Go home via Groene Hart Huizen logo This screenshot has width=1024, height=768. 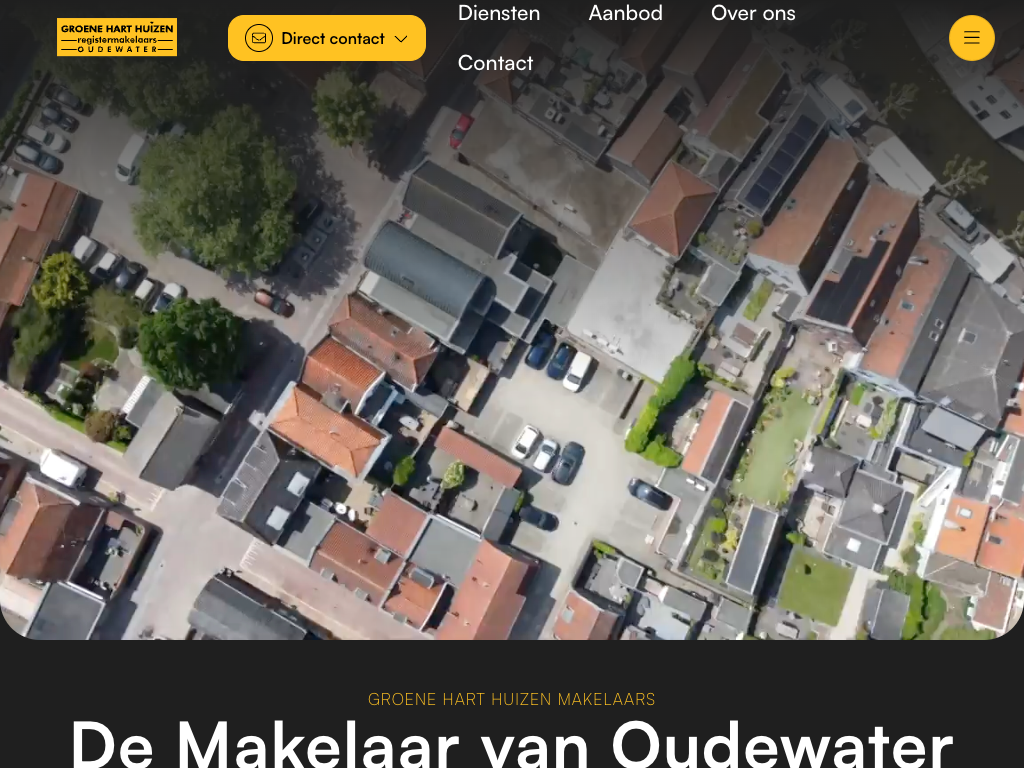click(x=117, y=37)
